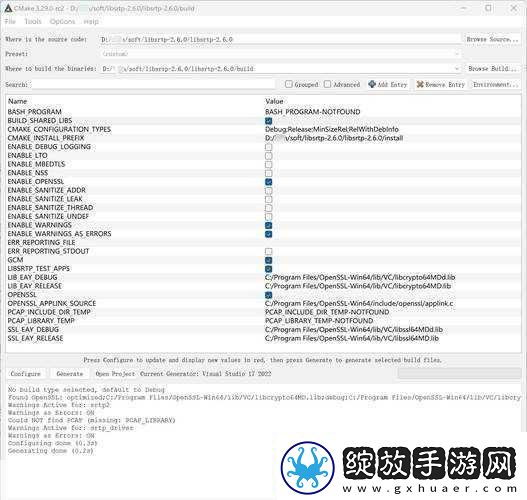Open the Environment settings button
527x500 pixels.
(x=496, y=84)
